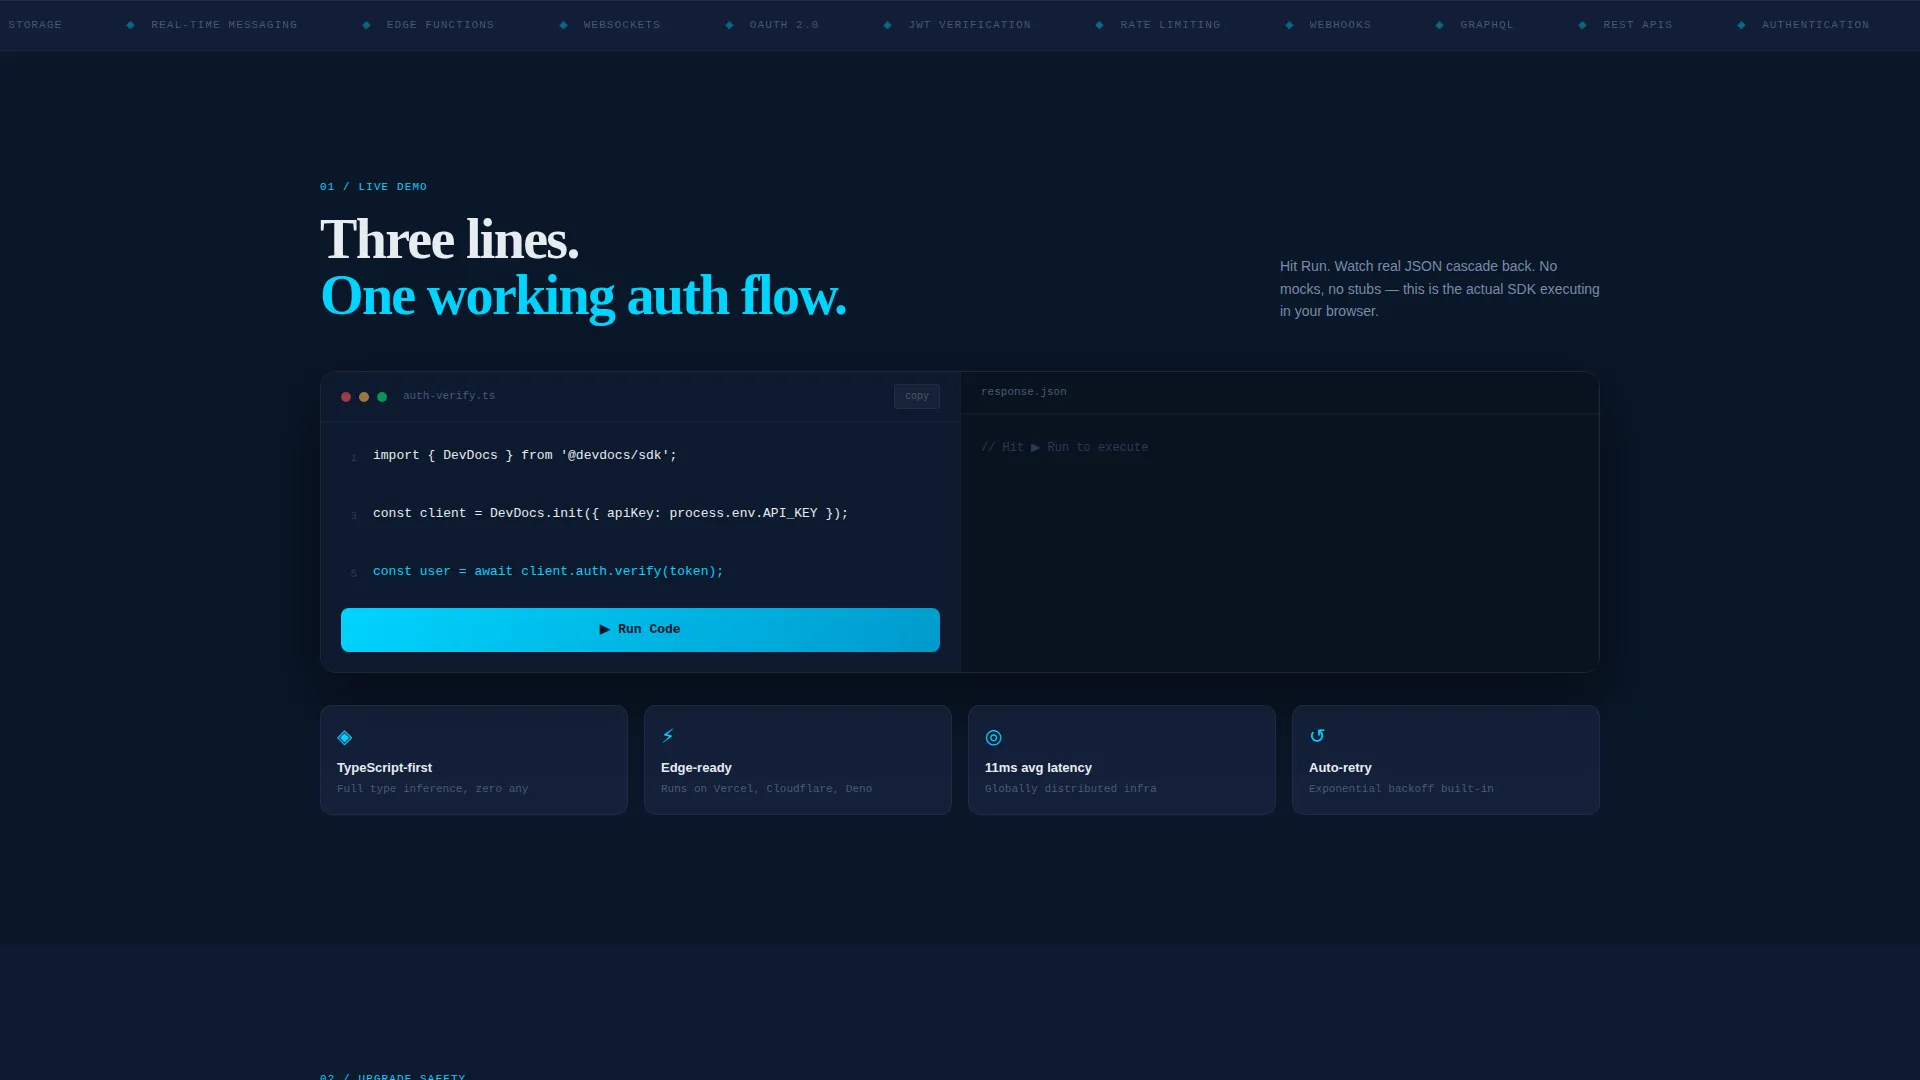The image size is (1920, 1080).
Task: Click 'Full type inference, zero any' description
Action: pos(432,789)
